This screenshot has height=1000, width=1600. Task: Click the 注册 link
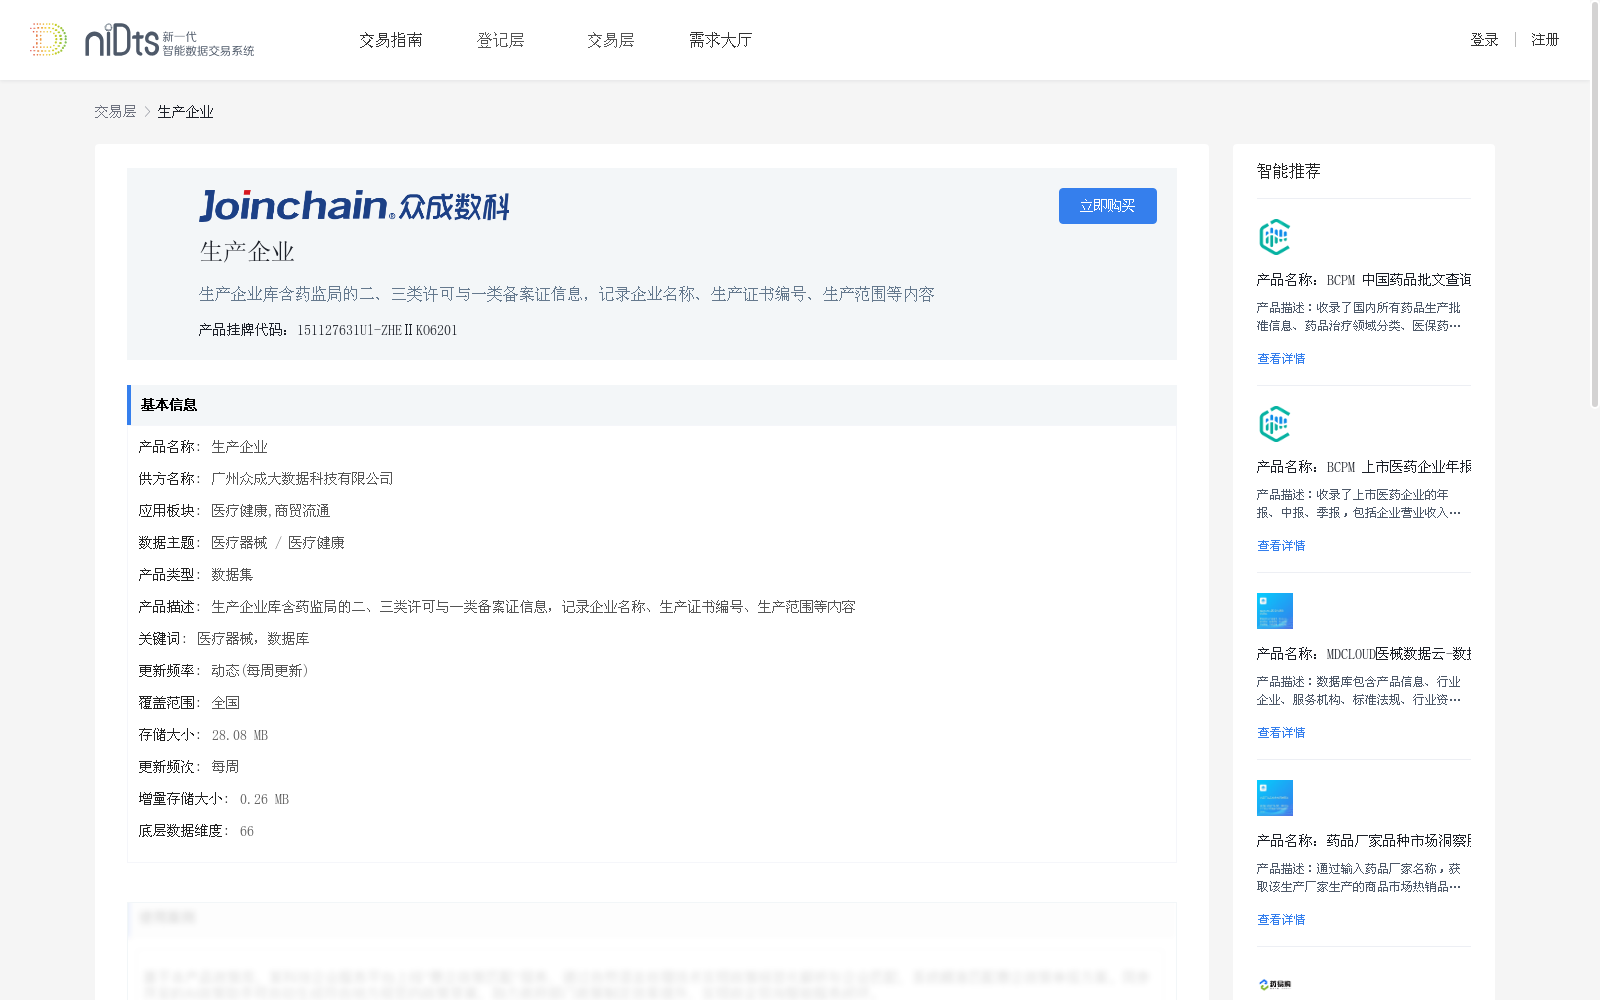(x=1545, y=40)
